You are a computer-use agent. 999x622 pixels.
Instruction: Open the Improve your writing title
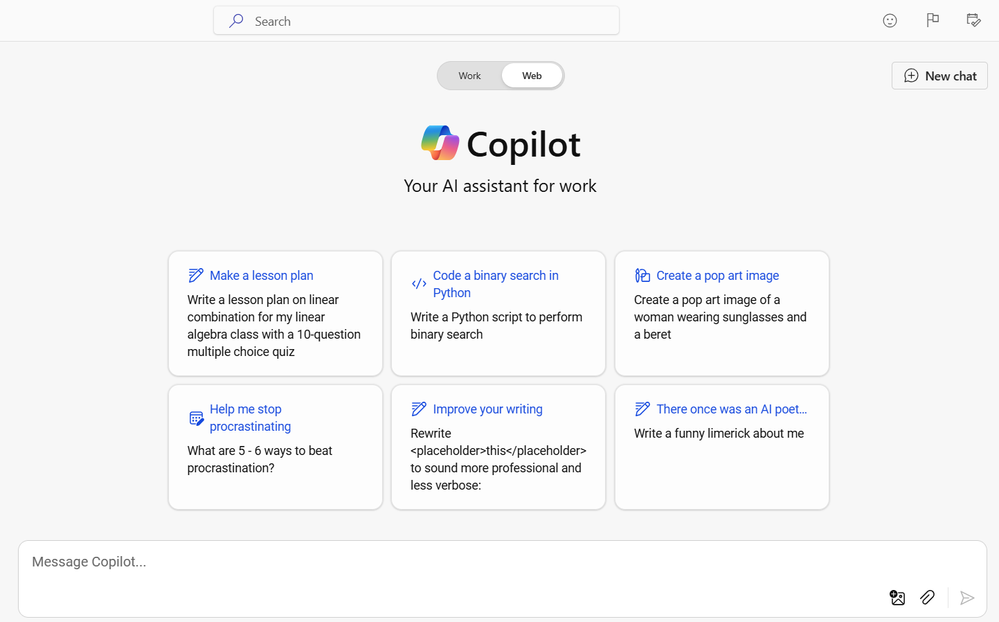487,409
